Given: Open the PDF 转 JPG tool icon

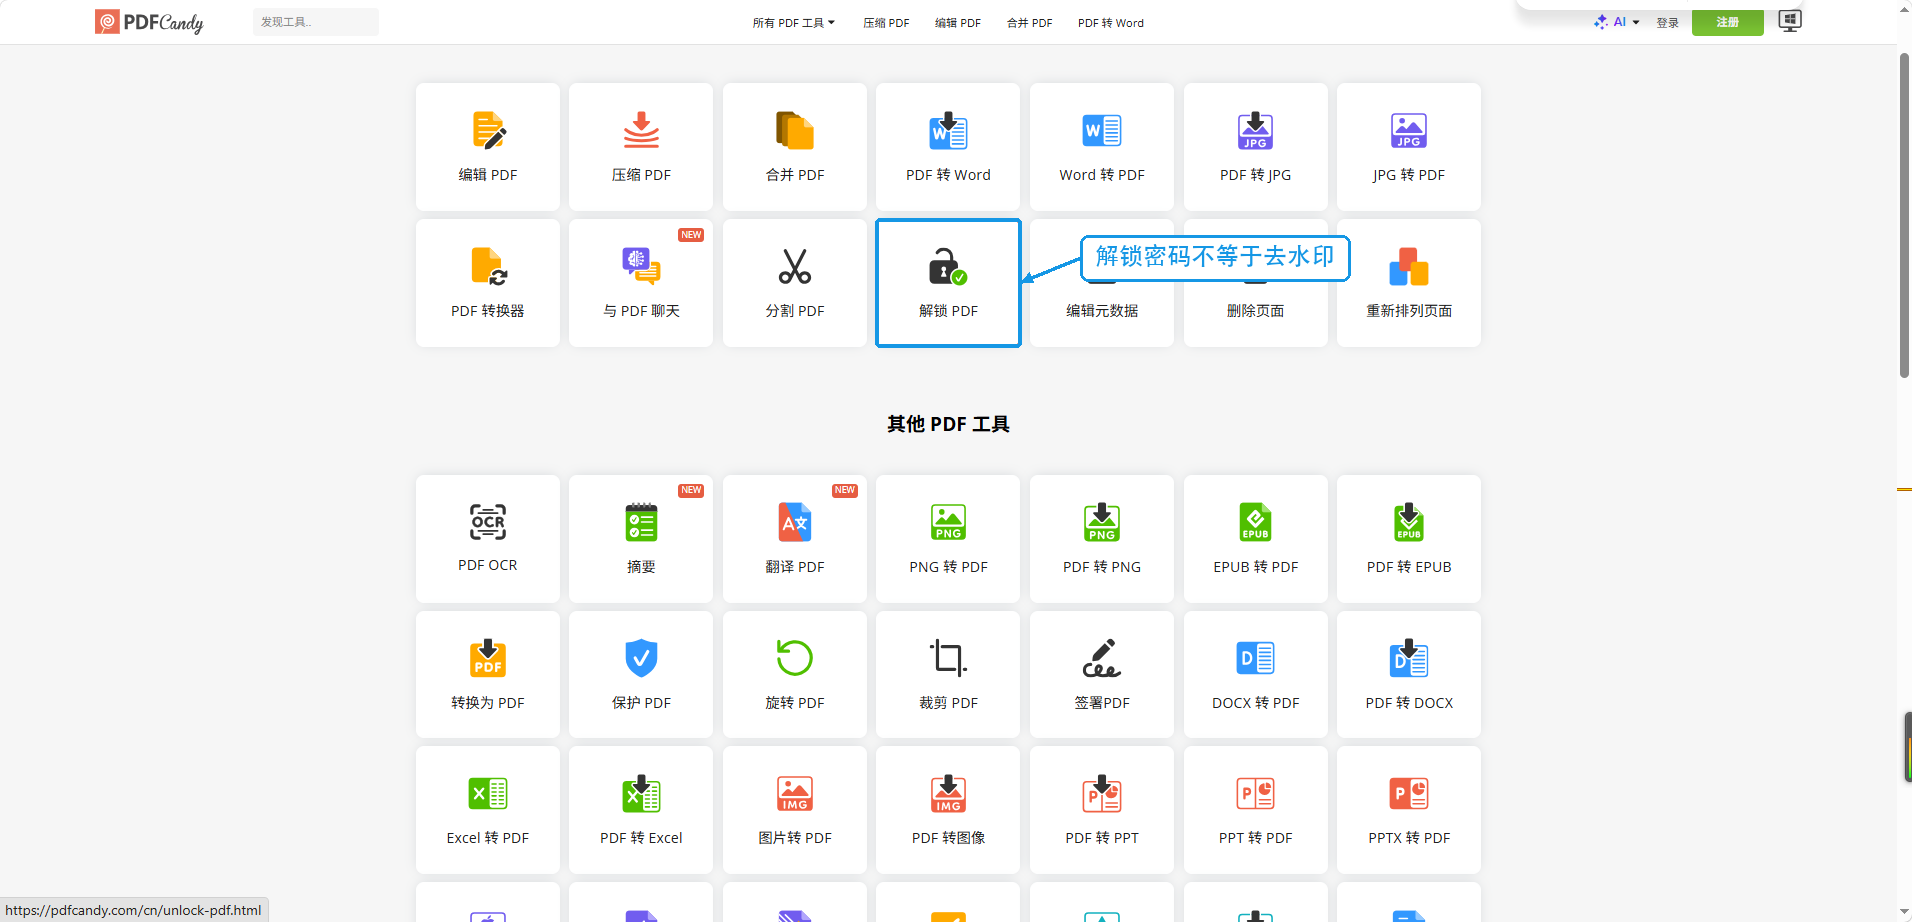Looking at the screenshot, I should tap(1255, 131).
